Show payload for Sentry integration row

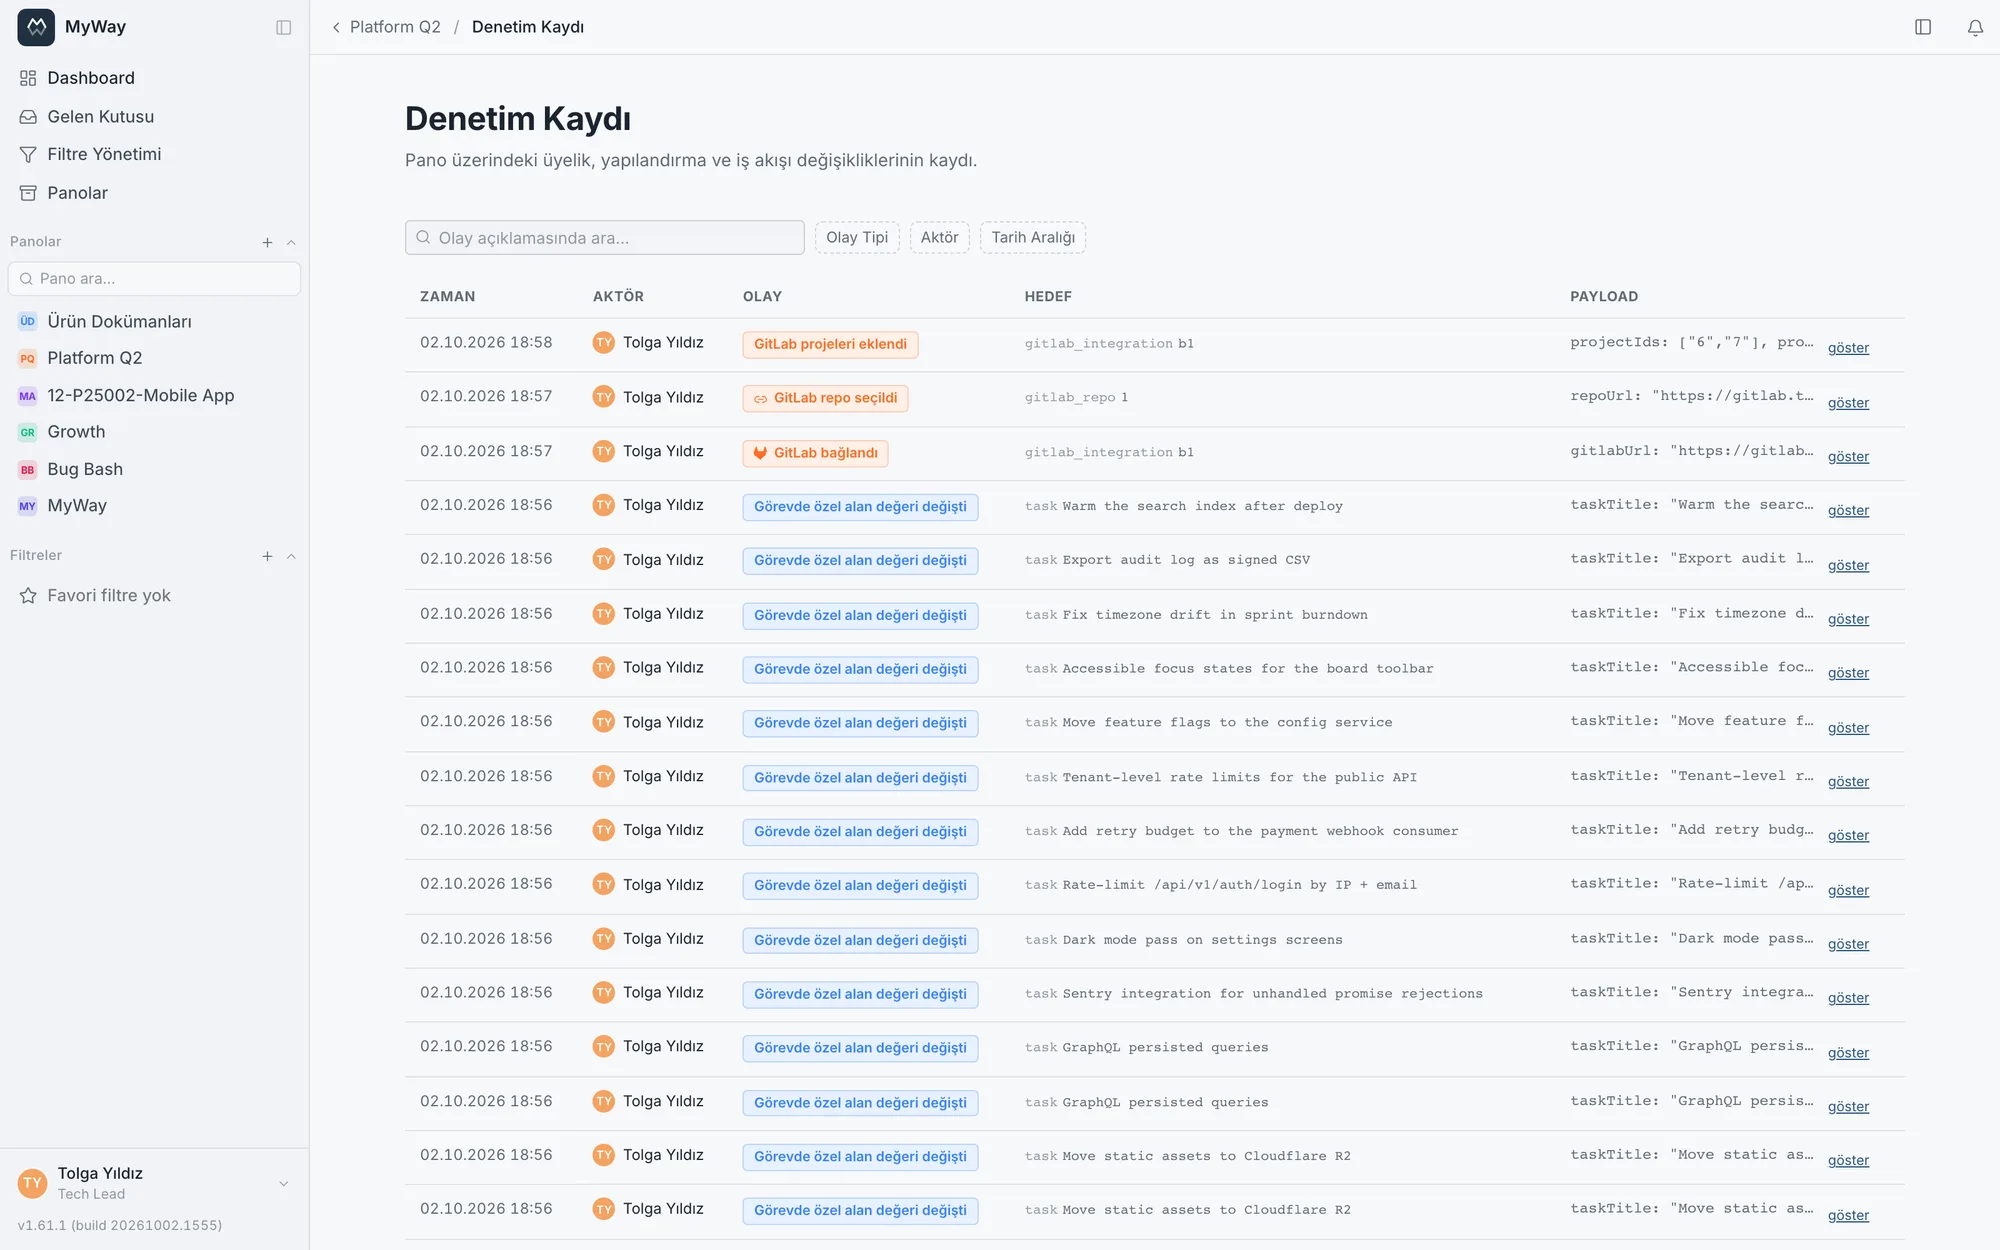click(x=1848, y=999)
